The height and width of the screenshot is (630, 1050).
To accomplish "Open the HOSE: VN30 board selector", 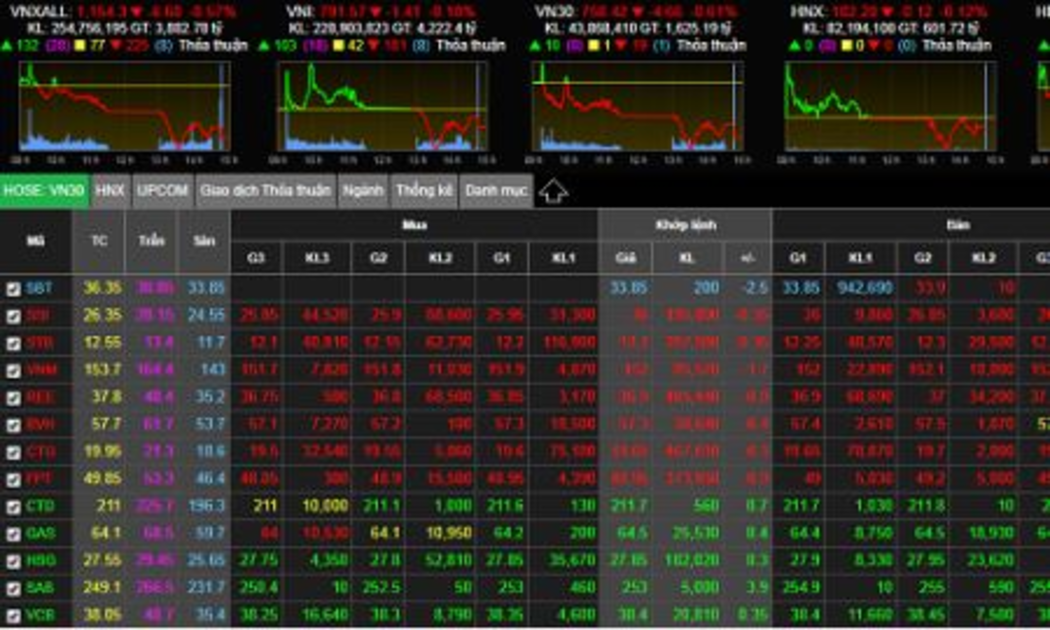I will (44, 190).
